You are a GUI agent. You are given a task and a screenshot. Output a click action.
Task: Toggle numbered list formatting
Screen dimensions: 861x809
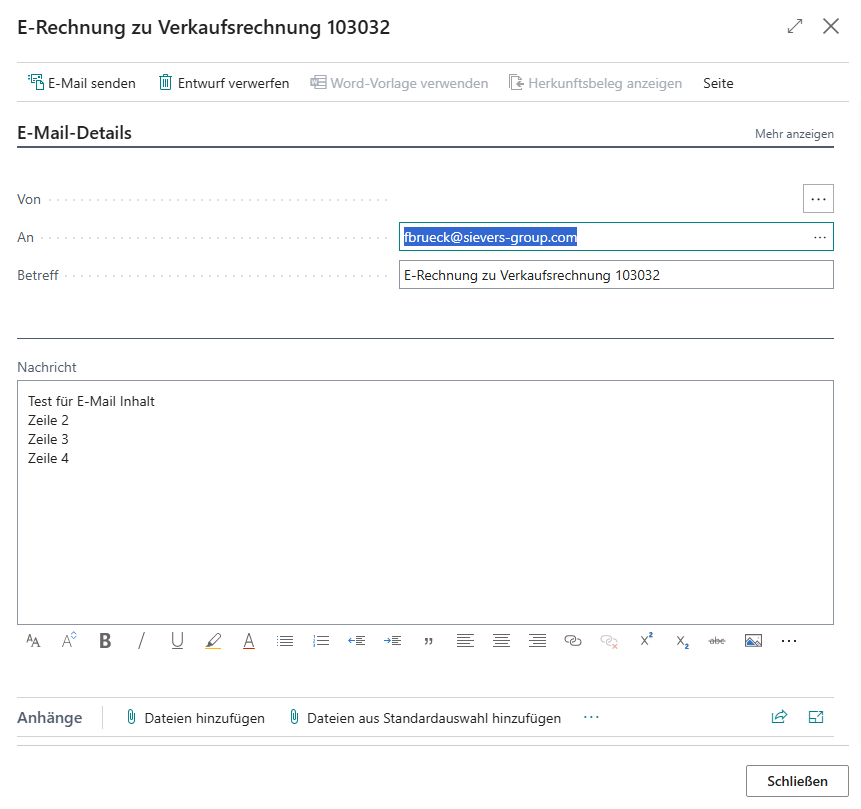point(320,640)
